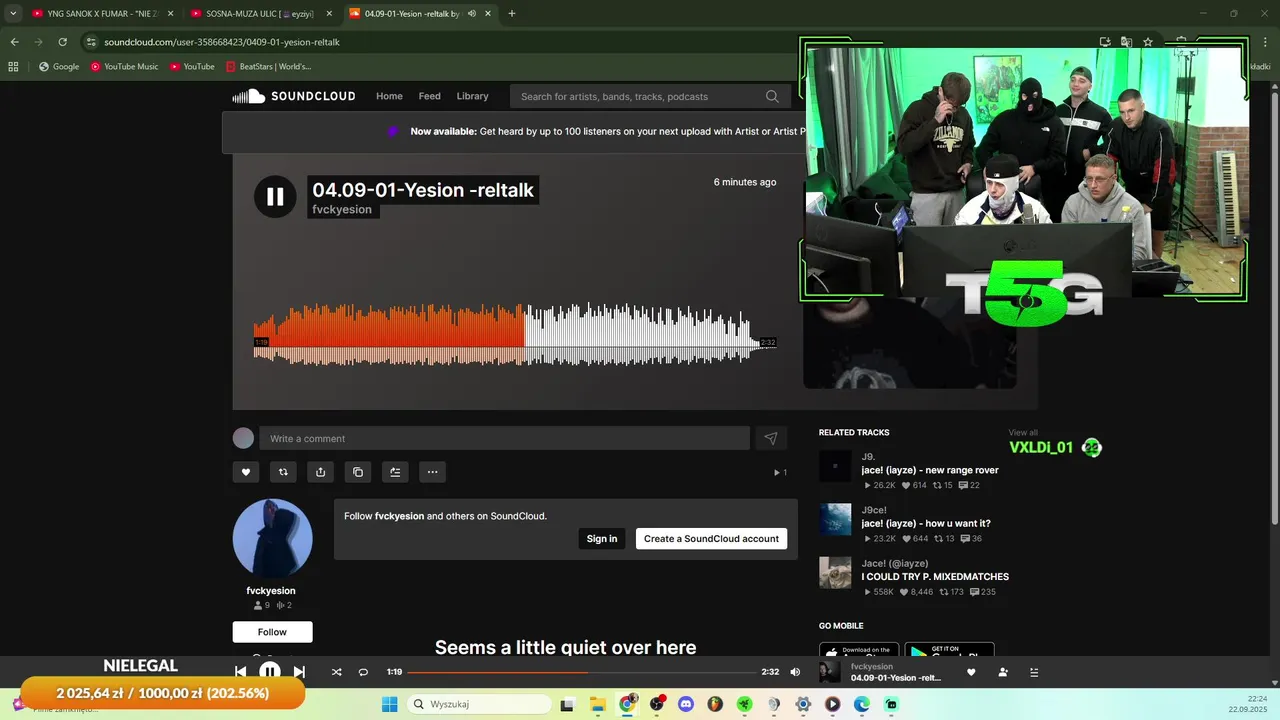The image size is (1280, 720).
Task: Bookmark this page with the star icon
Action: pos(1148,42)
